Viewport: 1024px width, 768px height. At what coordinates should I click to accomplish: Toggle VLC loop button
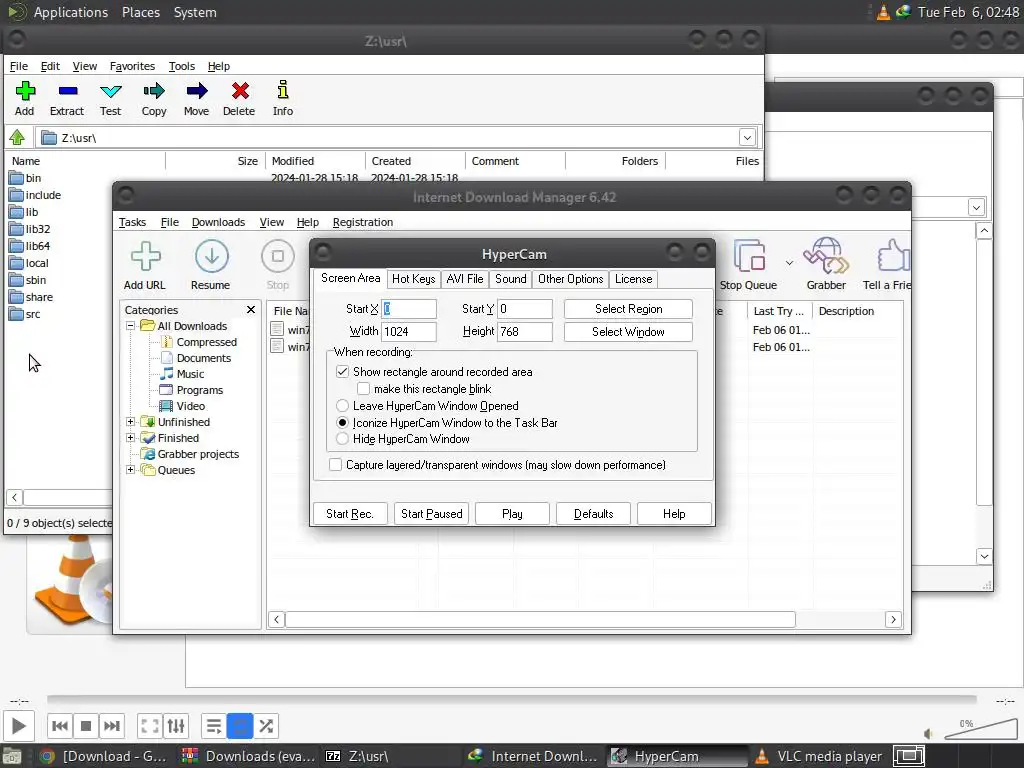click(x=240, y=726)
